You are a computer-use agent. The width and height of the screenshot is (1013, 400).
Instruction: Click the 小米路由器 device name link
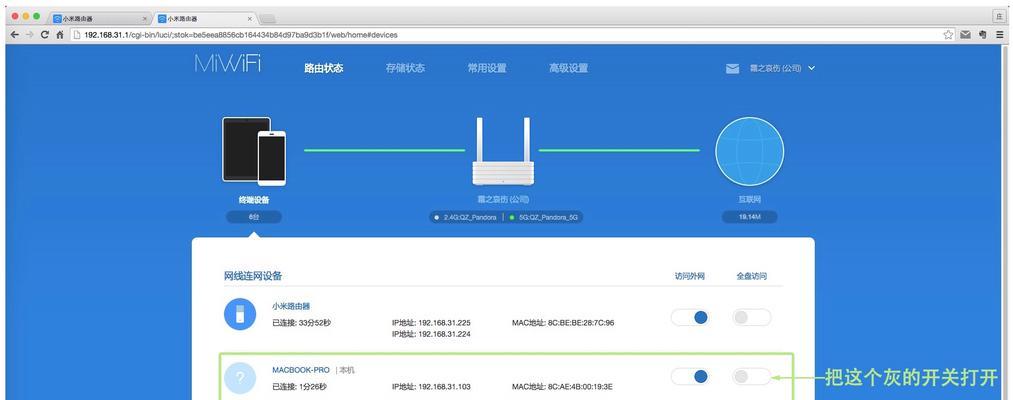coord(291,306)
